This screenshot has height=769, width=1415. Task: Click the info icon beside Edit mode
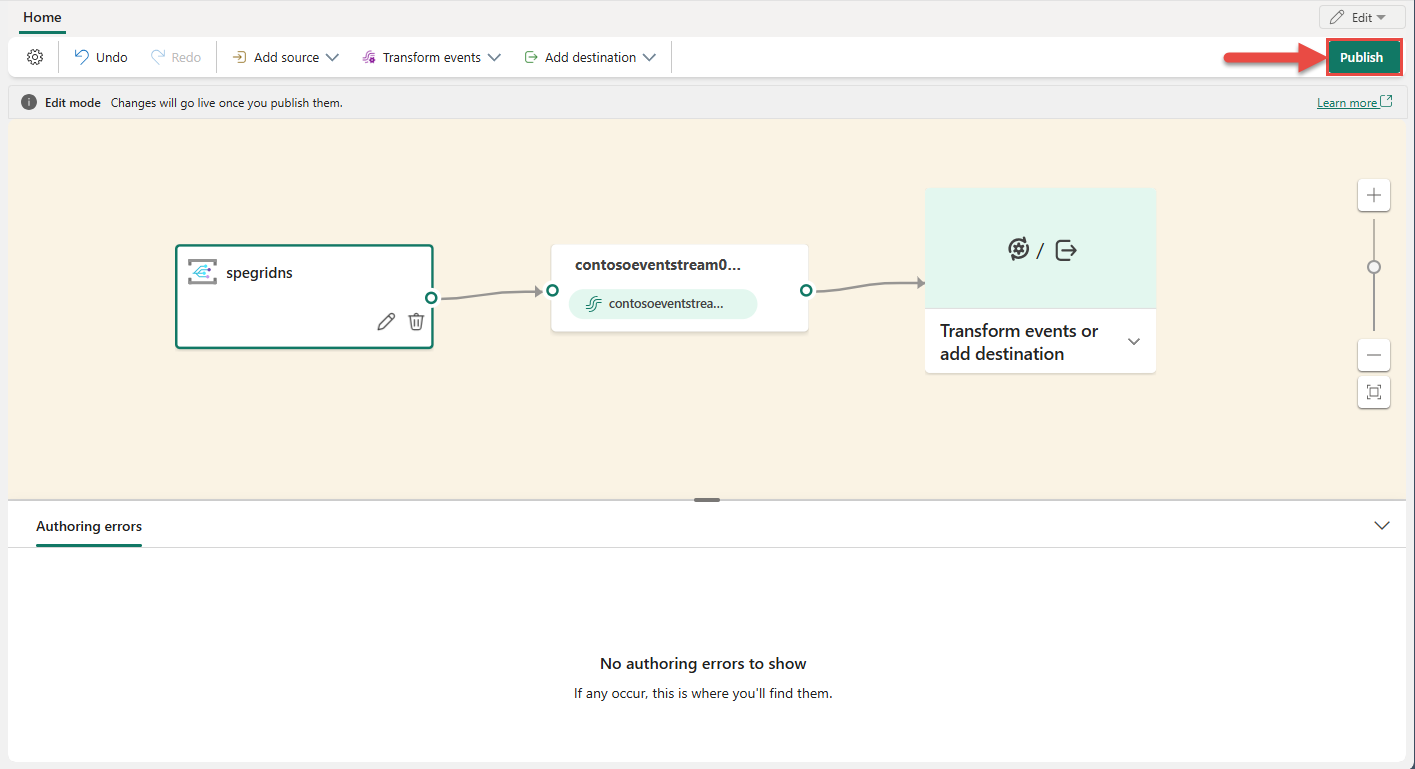[29, 103]
